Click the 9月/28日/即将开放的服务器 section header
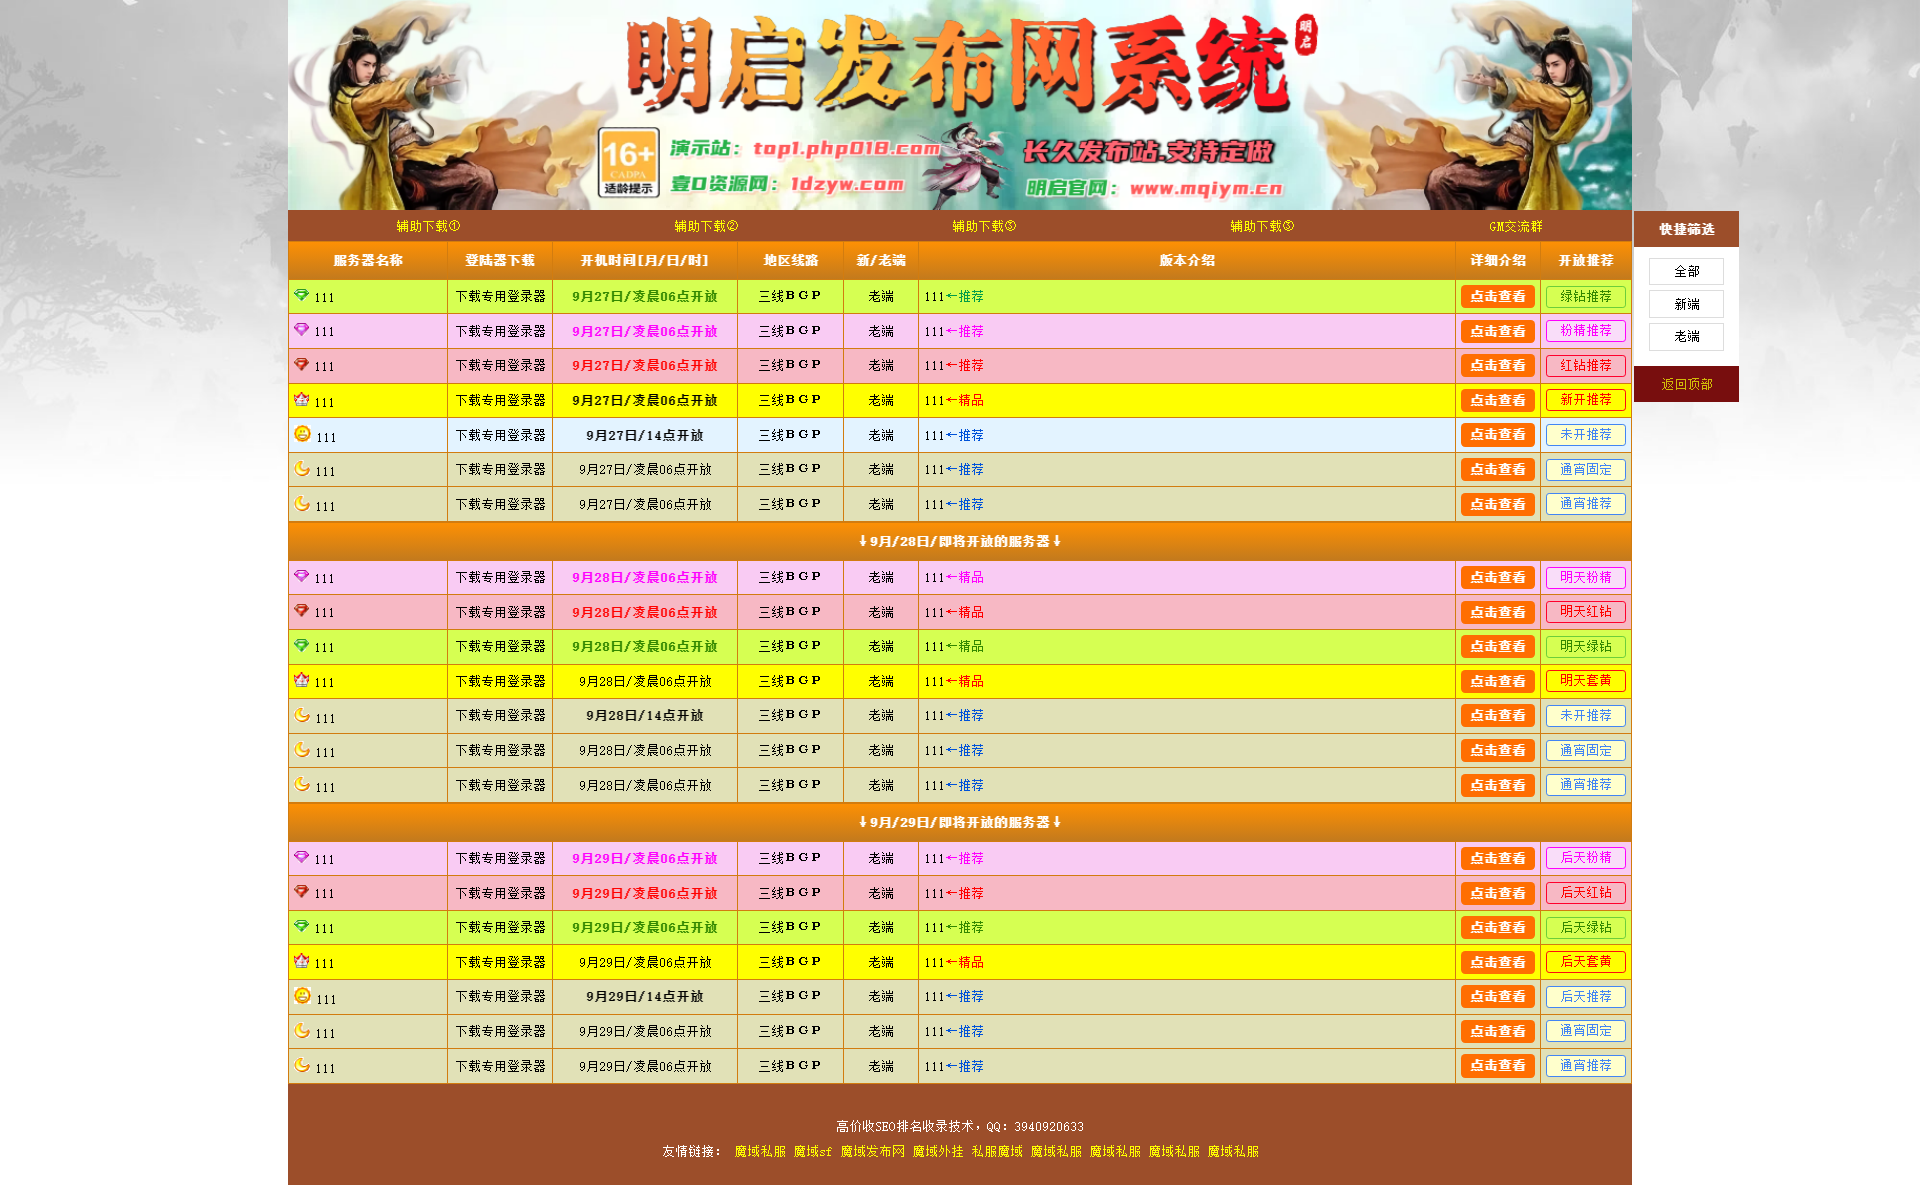 960,541
